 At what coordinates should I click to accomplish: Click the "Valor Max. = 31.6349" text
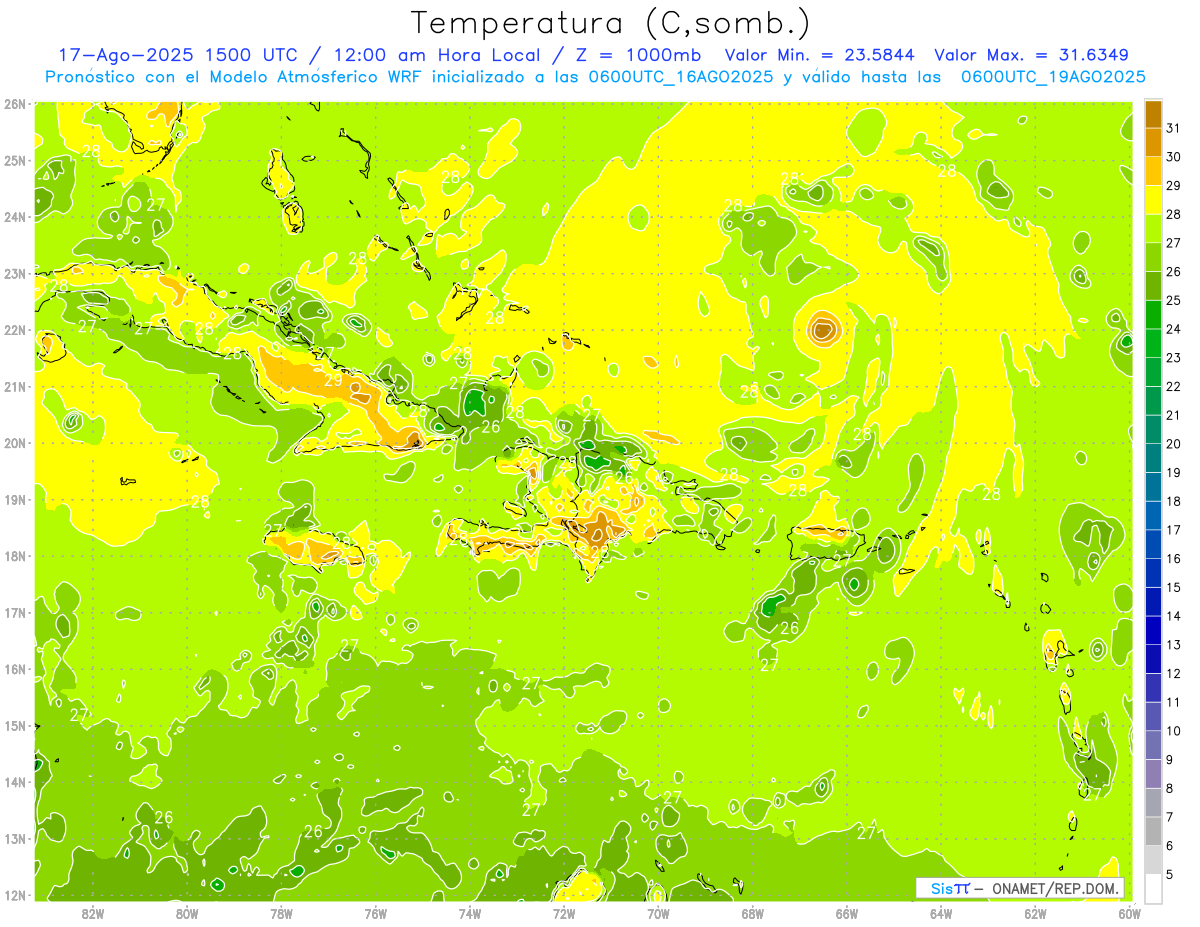tap(1031, 55)
